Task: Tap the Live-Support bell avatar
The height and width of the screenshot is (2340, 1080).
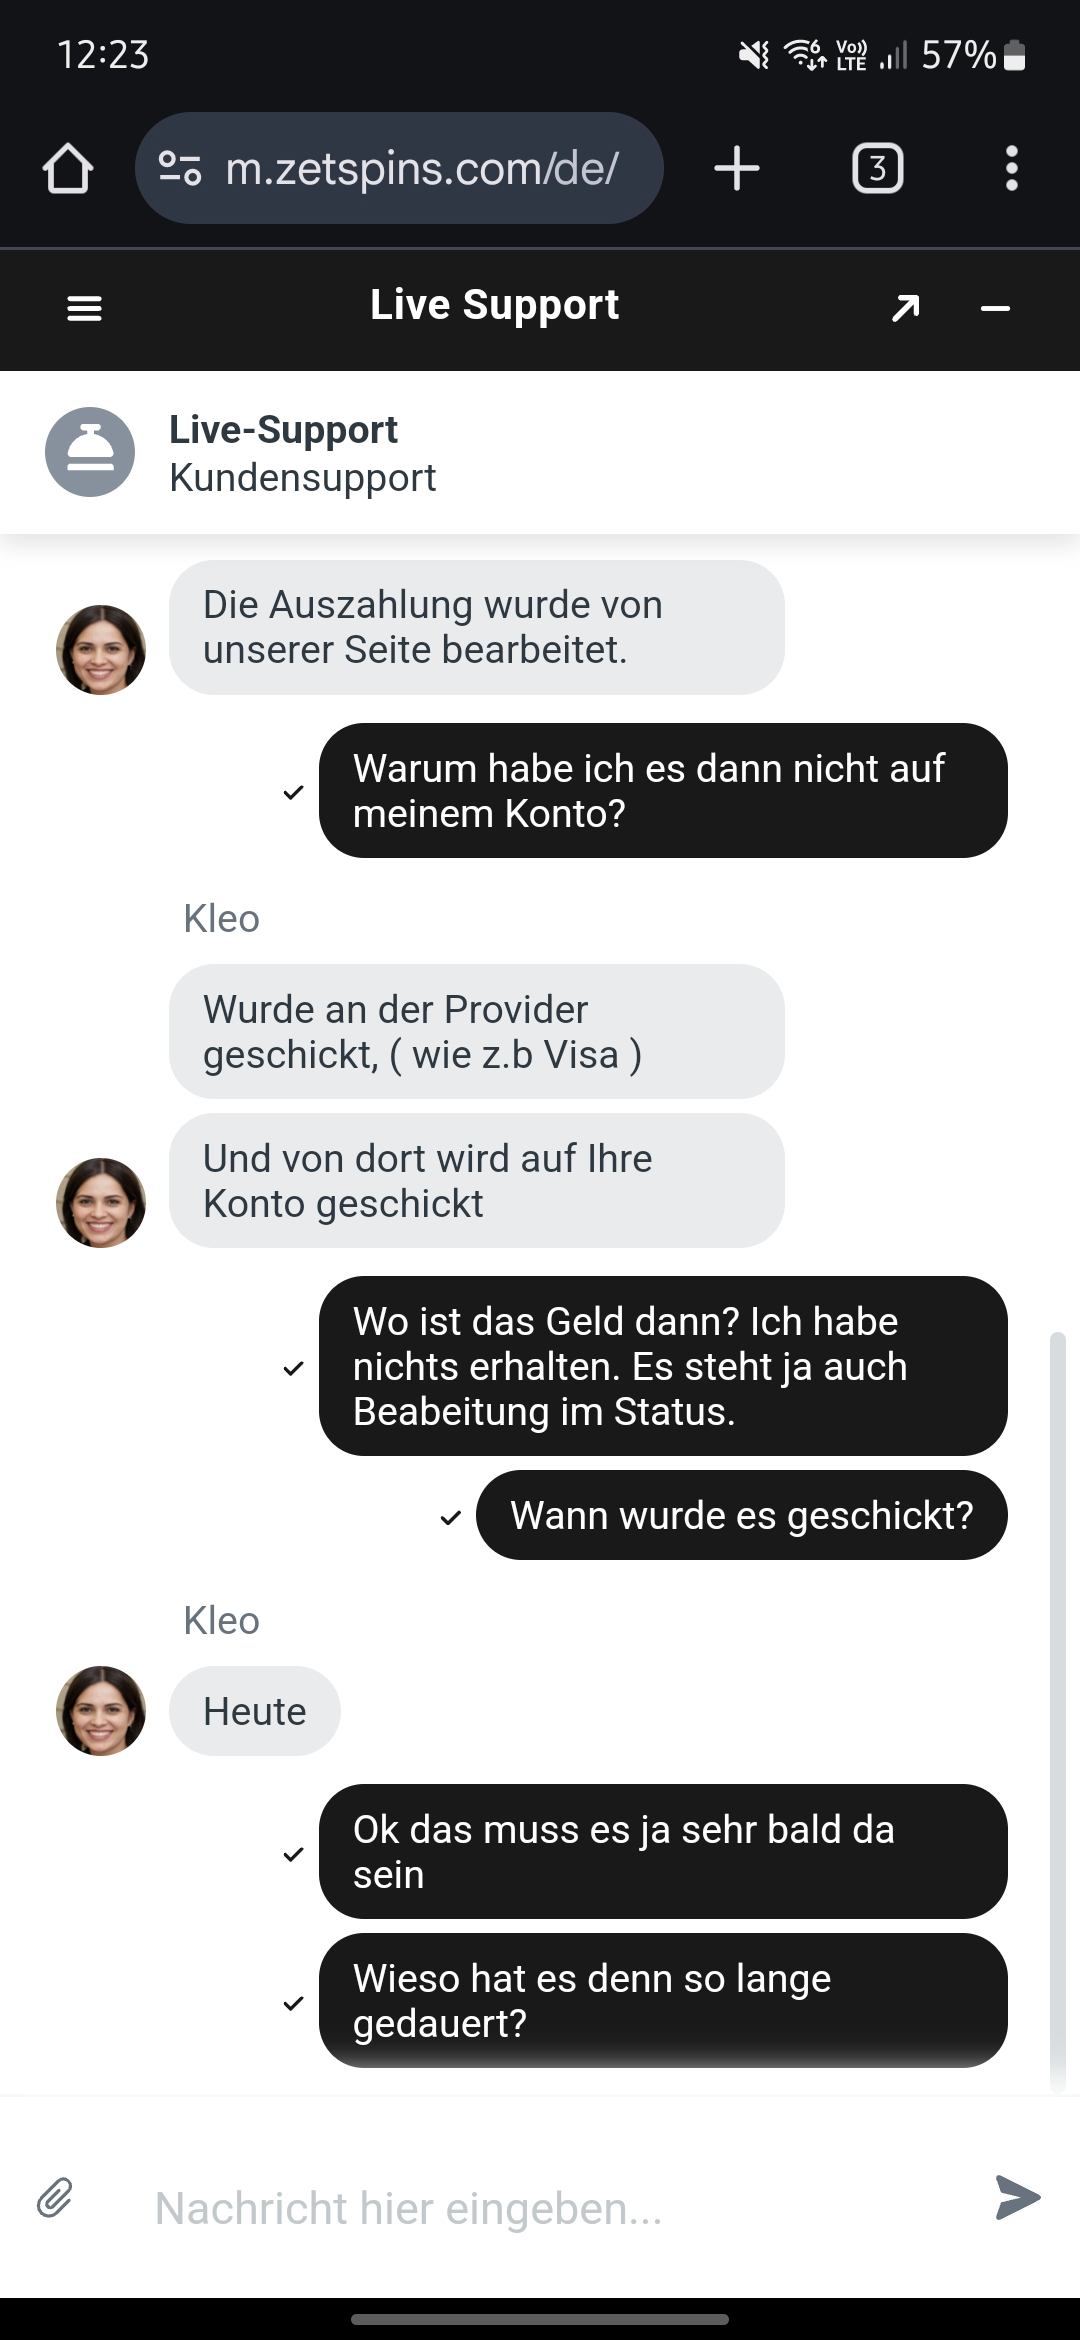Action: point(90,452)
